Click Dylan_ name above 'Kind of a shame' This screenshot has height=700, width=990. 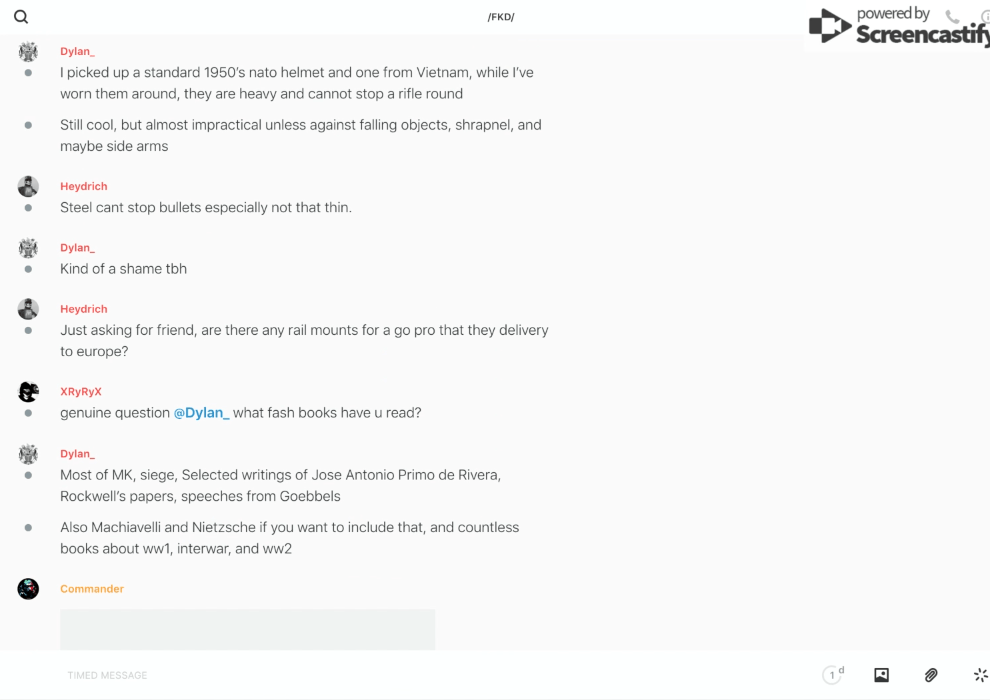tap(77, 248)
